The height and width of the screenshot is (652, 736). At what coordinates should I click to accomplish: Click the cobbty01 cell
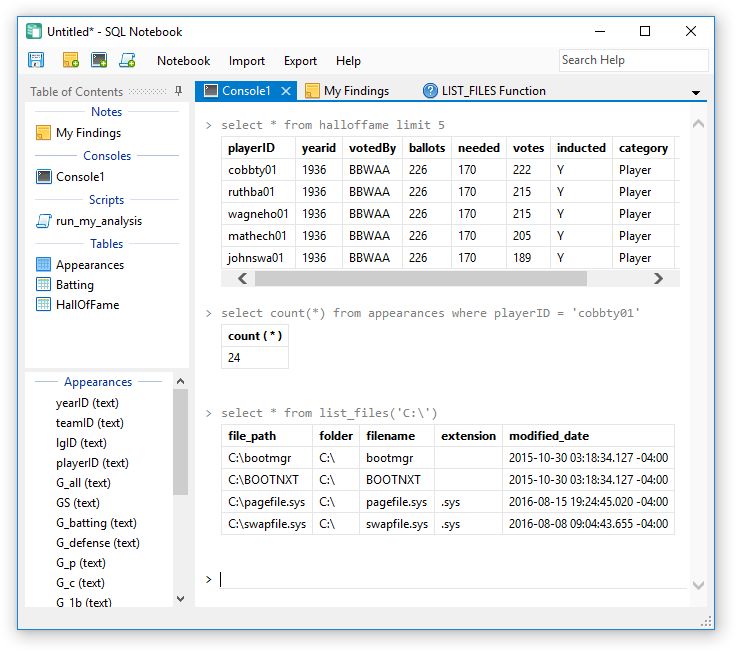click(258, 170)
